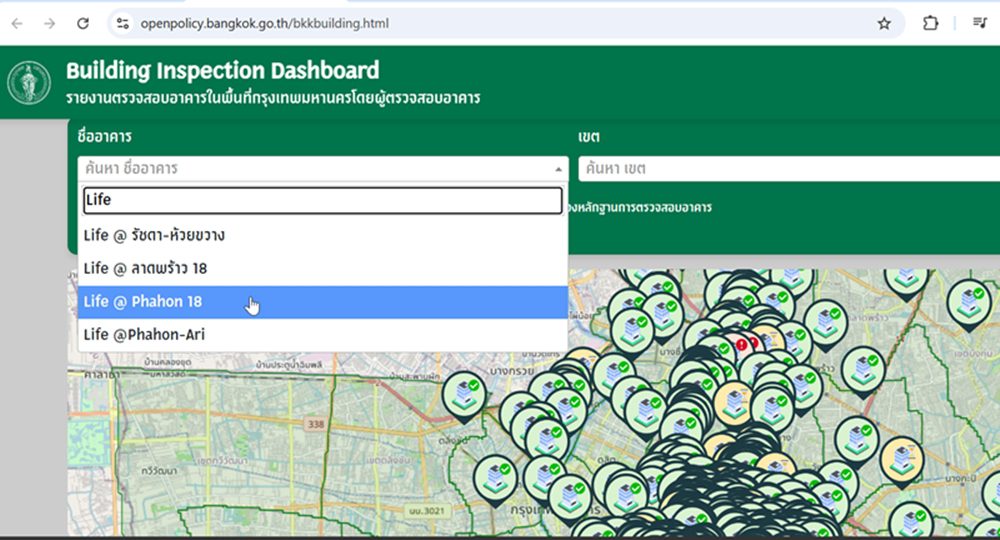Screen dimensions: 1000x540
Task: Open the browser extensions puzzle icon
Action: (930, 23)
